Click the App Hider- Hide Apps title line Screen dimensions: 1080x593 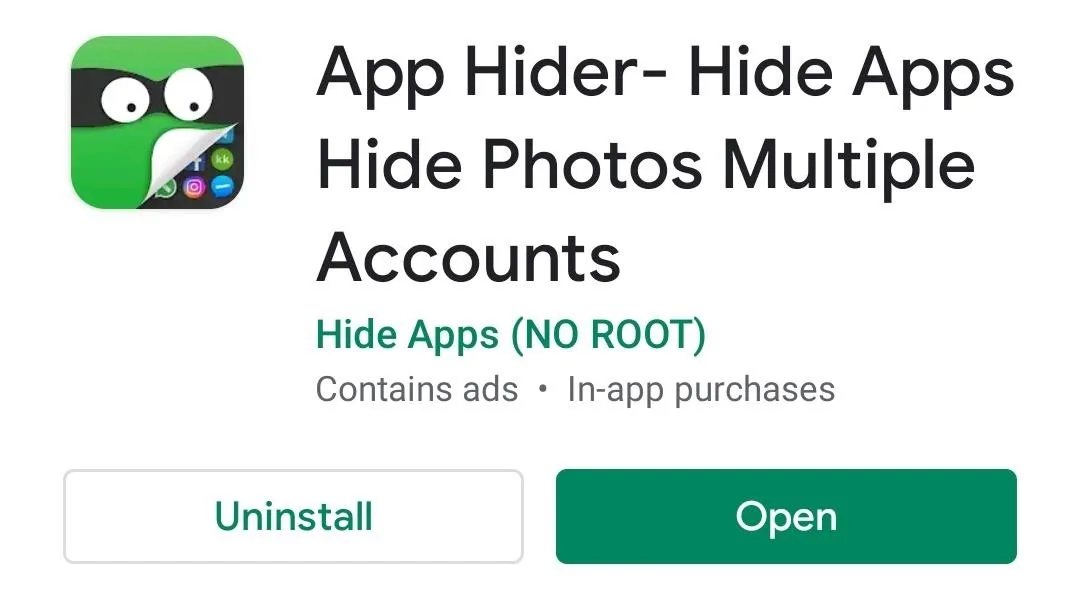coord(665,74)
